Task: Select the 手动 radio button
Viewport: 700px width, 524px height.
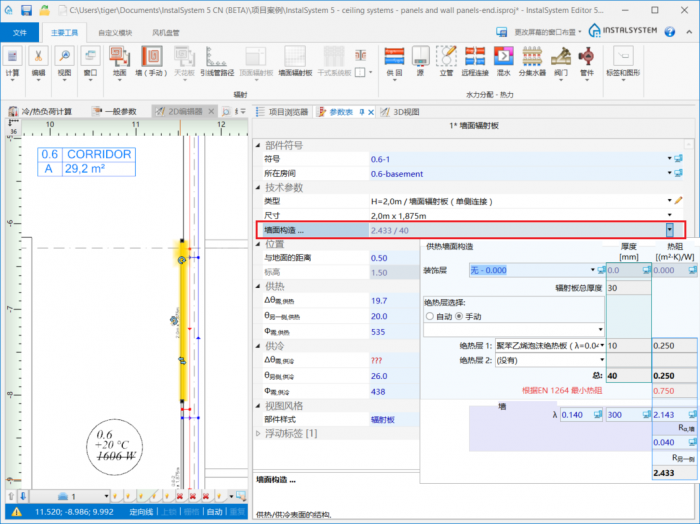Action: (459, 316)
